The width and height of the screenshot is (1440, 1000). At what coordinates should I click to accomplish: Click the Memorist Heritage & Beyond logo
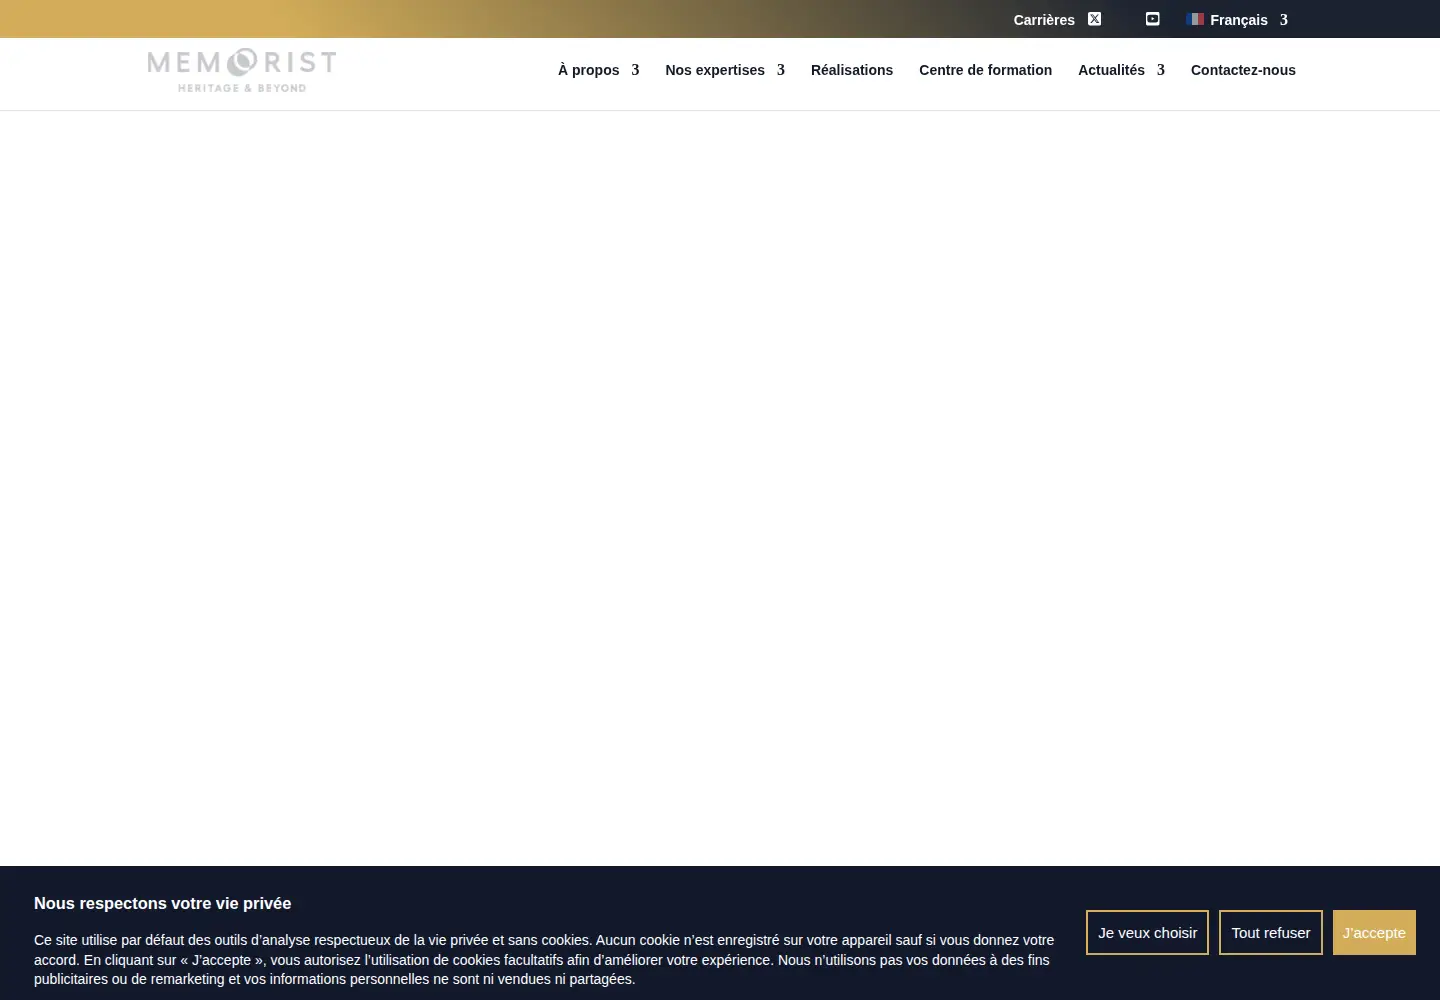(241, 70)
